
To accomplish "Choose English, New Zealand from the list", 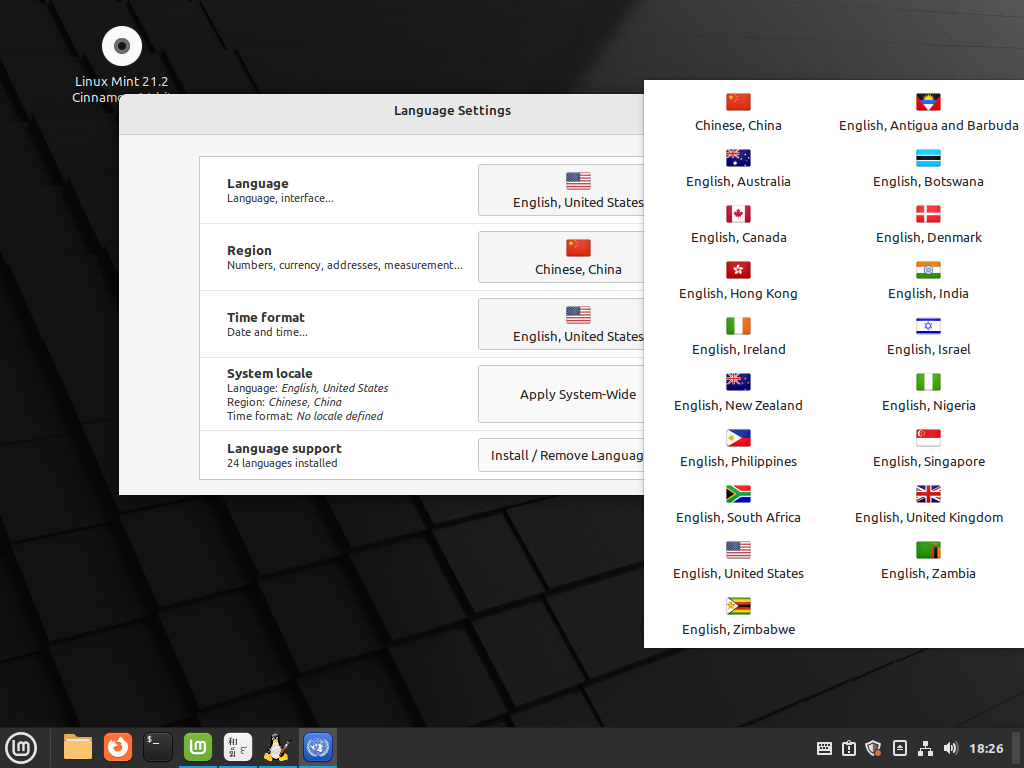I will [738, 392].
